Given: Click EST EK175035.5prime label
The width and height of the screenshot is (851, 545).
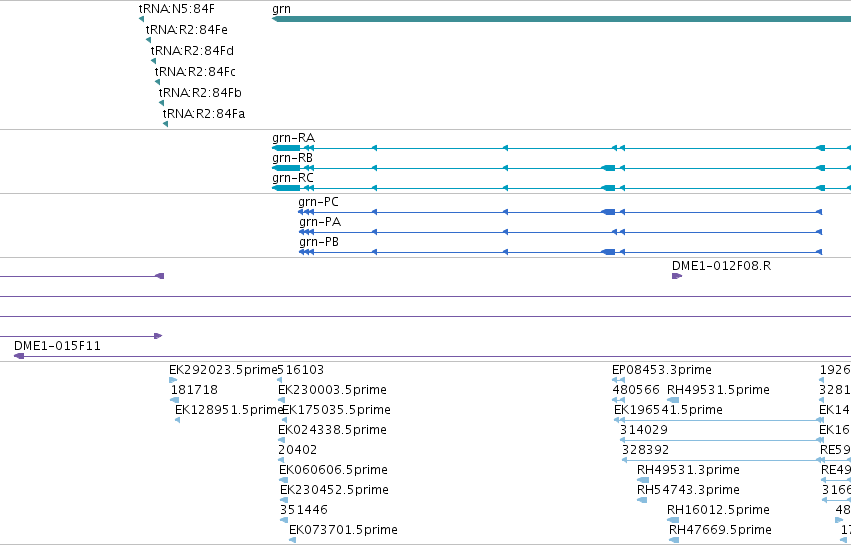Looking at the screenshot, I should (x=336, y=410).
